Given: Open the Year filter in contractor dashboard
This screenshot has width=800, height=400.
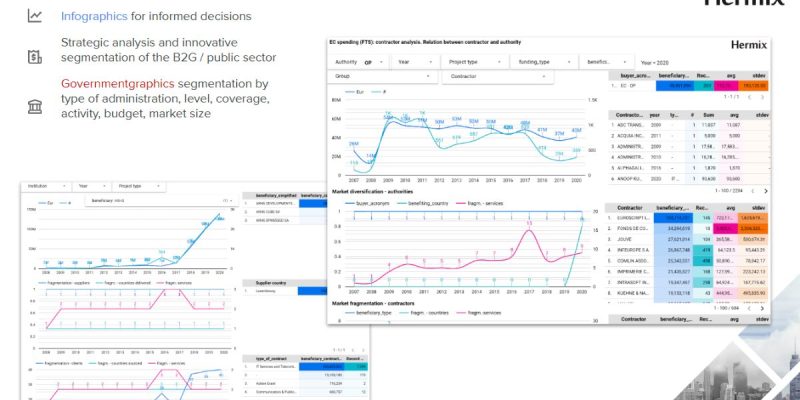Looking at the screenshot, I should [415, 62].
